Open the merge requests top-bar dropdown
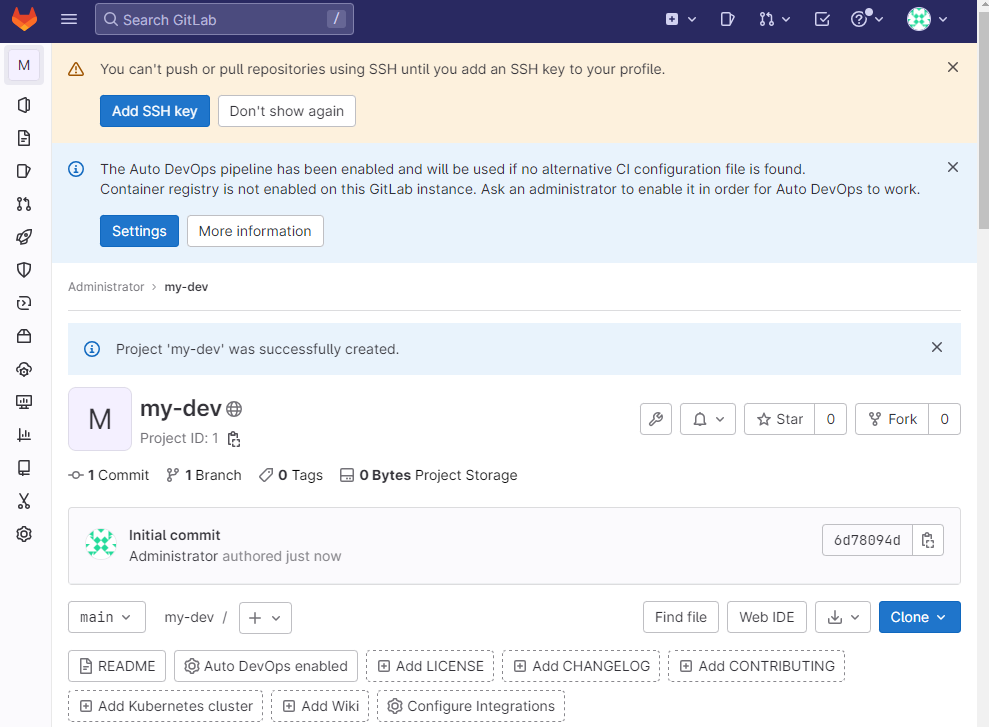Screen dimensions: 989x727 click(775, 20)
